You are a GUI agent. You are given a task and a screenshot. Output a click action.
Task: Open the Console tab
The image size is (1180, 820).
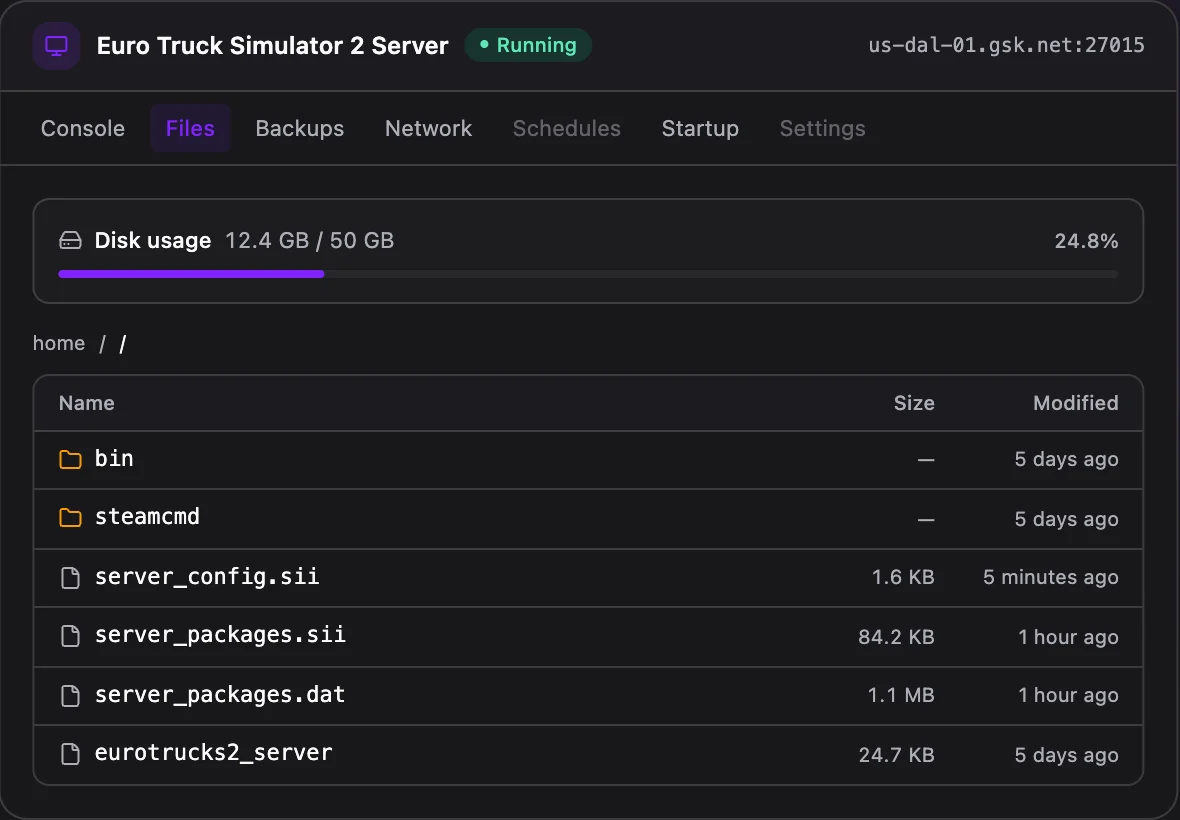[x=83, y=129]
